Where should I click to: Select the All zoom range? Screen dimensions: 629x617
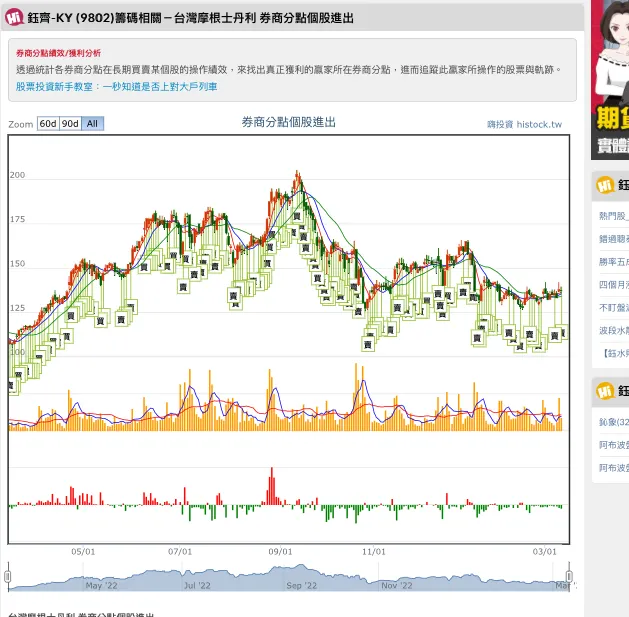pos(92,124)
